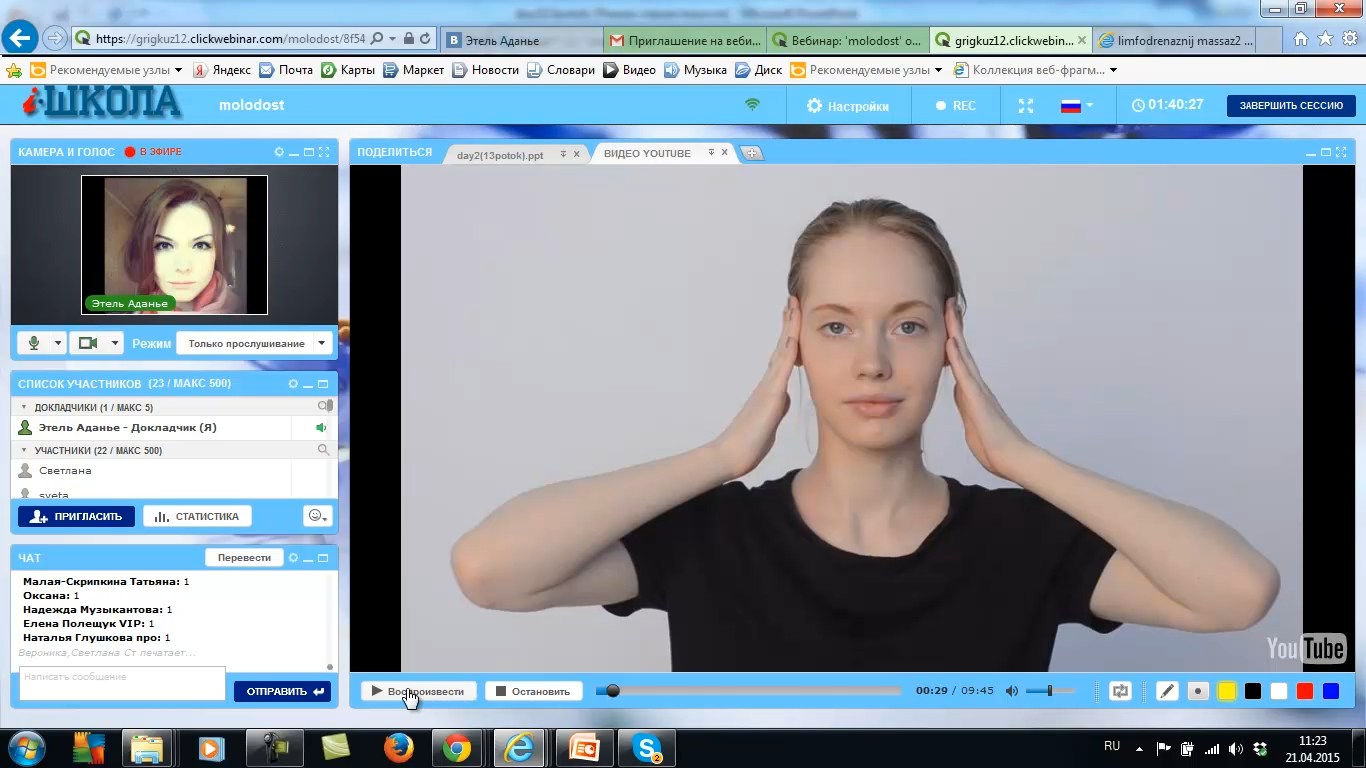Focus the chat message input field

click(122, 684)
